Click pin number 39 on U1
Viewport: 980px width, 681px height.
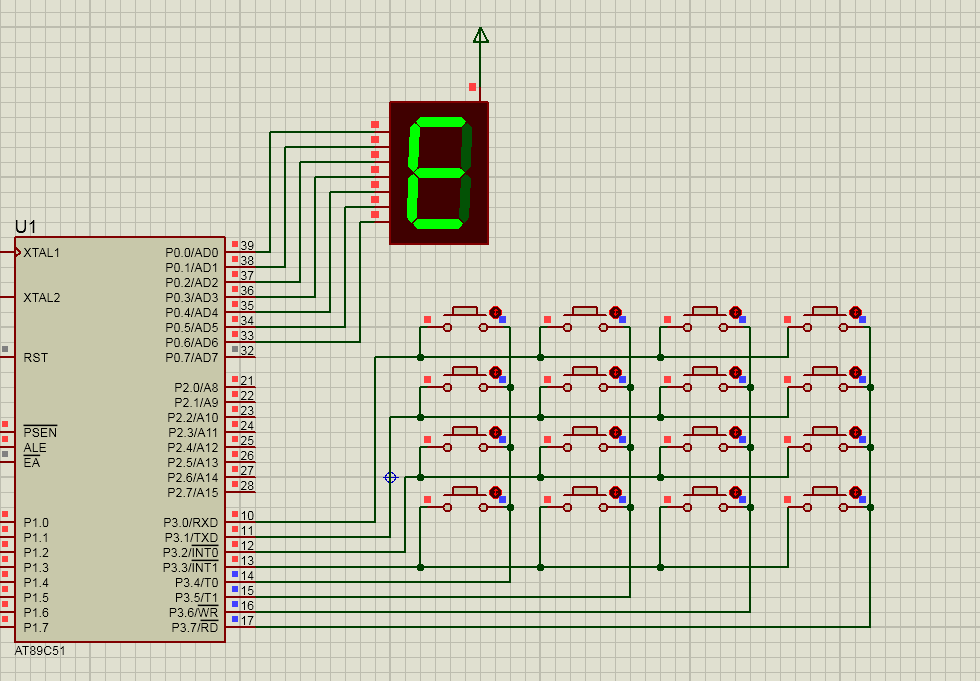pos(248,246)
